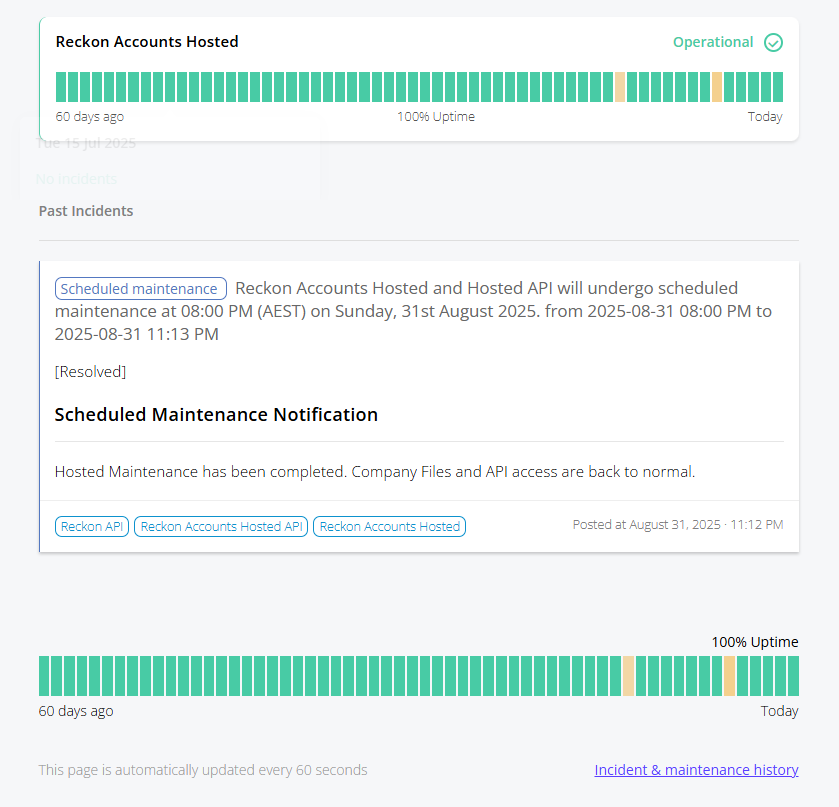
Task: Select the most recent orange bar in the bottom uptime chart
Action: (x=729, y=676)
